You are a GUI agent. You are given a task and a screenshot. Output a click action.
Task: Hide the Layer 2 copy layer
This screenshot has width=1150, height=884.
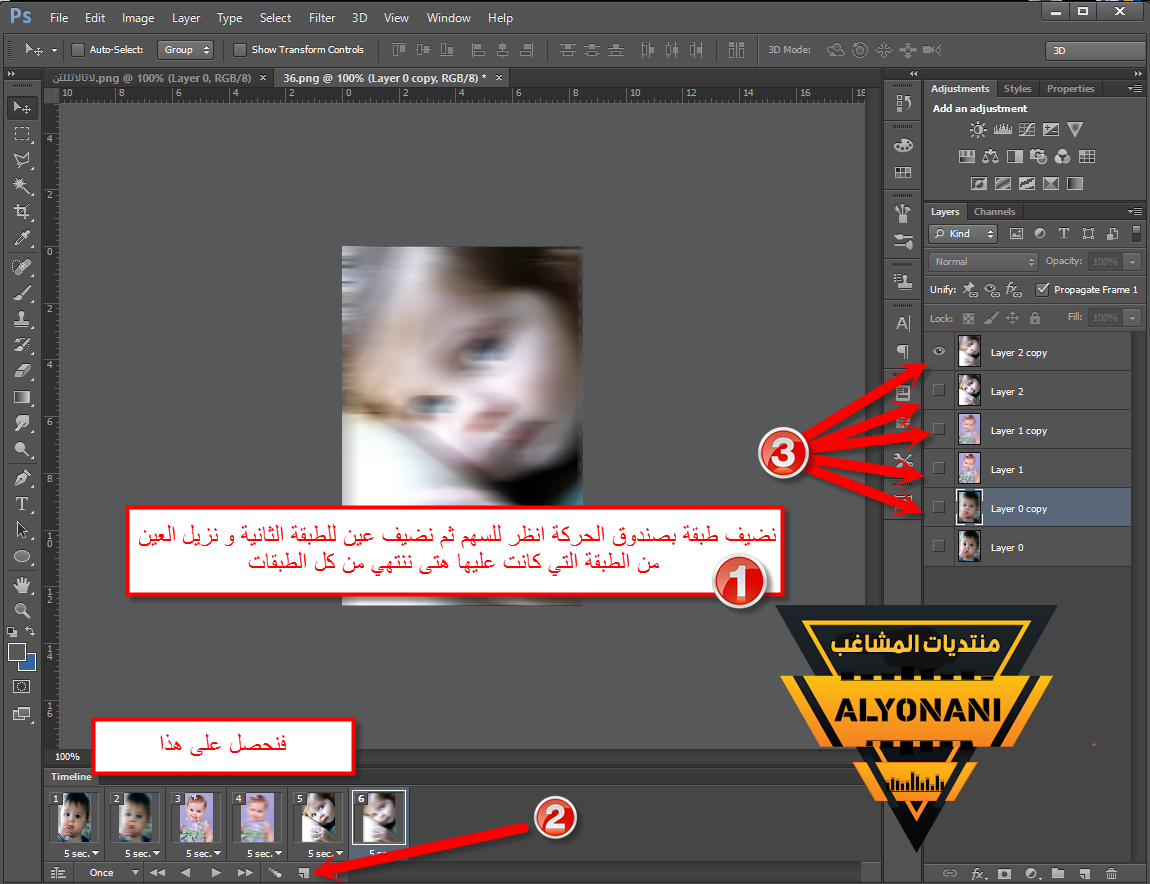(x=938, y=352)
